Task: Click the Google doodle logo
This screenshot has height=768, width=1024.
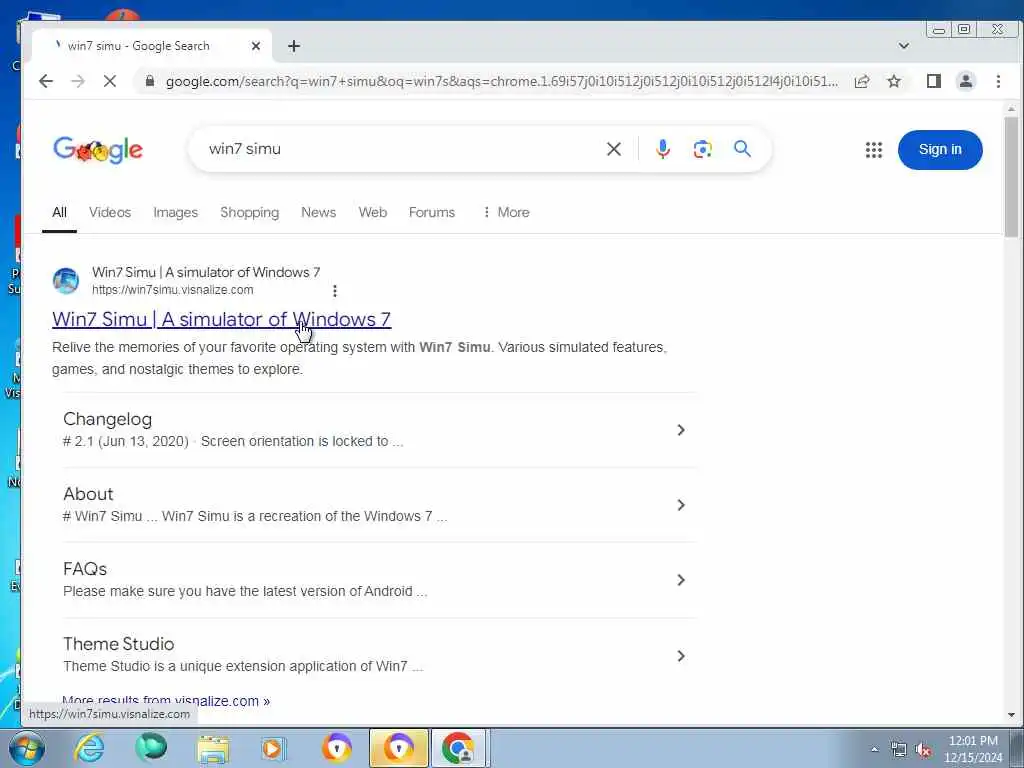Action: pos(98,150)
